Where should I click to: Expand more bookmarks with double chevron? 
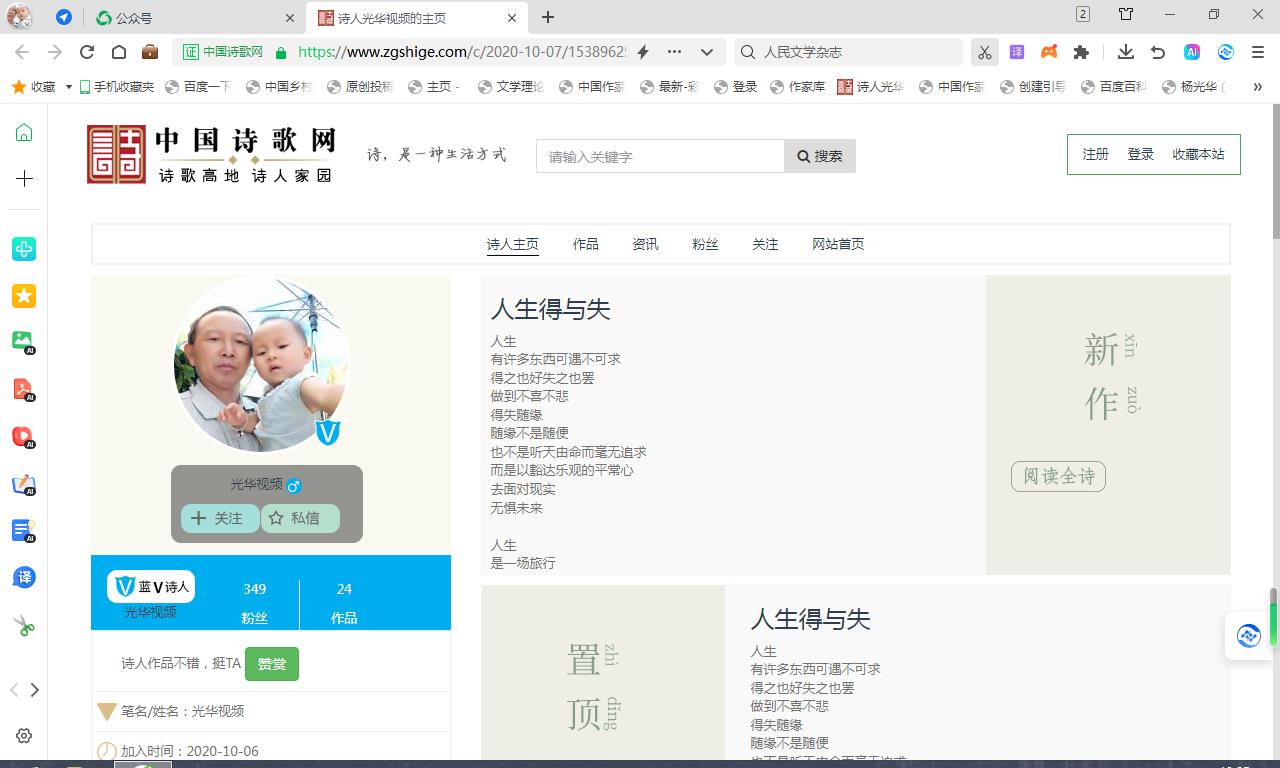[1257, 87]
